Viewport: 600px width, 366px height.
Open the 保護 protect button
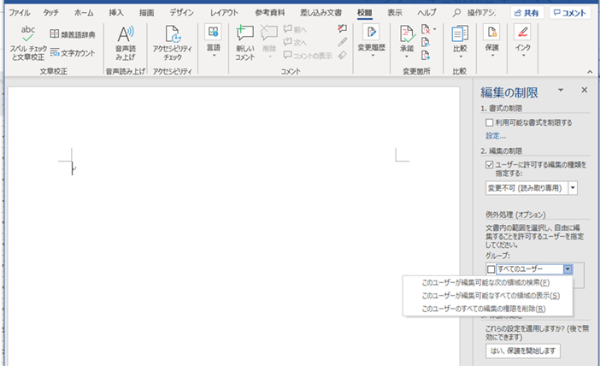point(492,41)
